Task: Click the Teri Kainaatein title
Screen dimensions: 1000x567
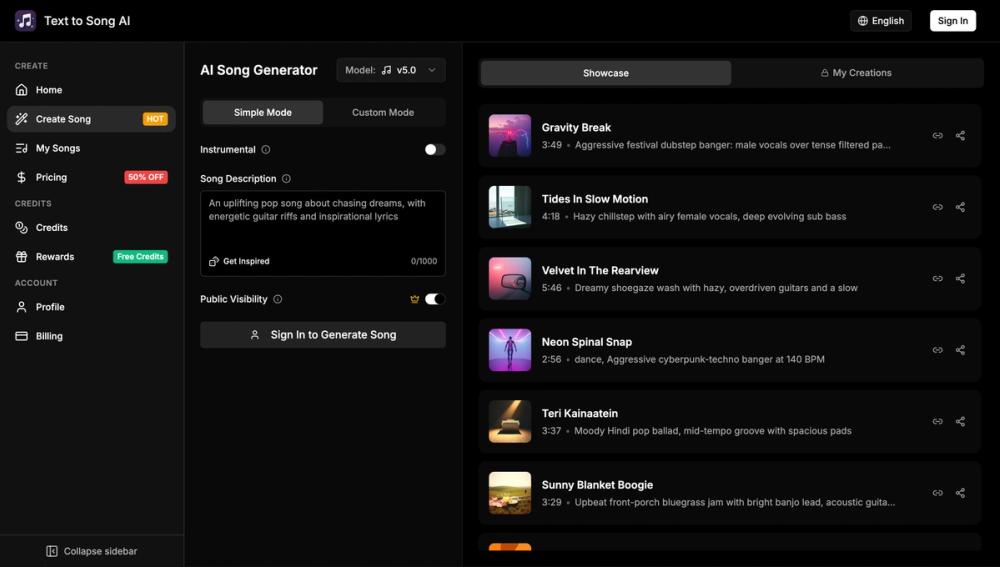Action: tap(580, 413)
